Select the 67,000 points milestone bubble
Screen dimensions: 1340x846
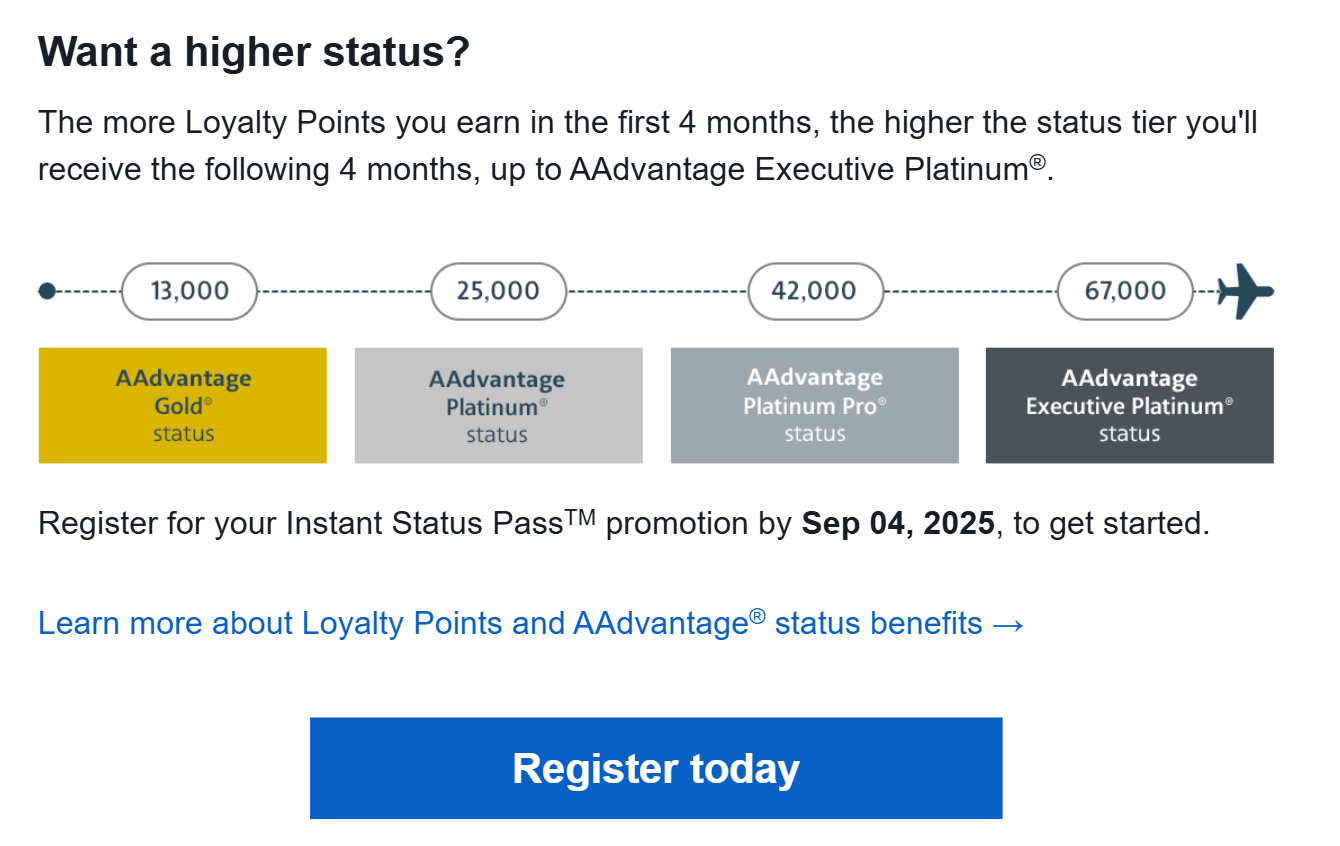(1125, 291)
